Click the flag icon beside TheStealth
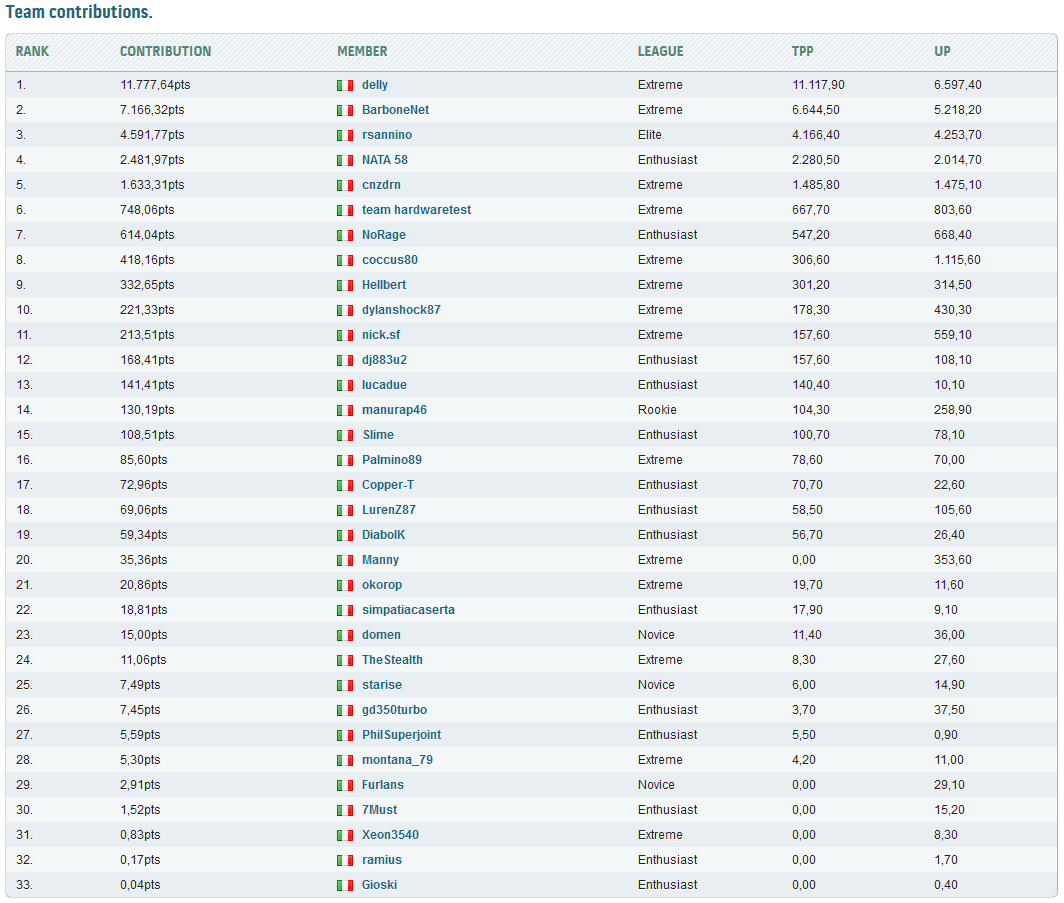 (345, 660)
